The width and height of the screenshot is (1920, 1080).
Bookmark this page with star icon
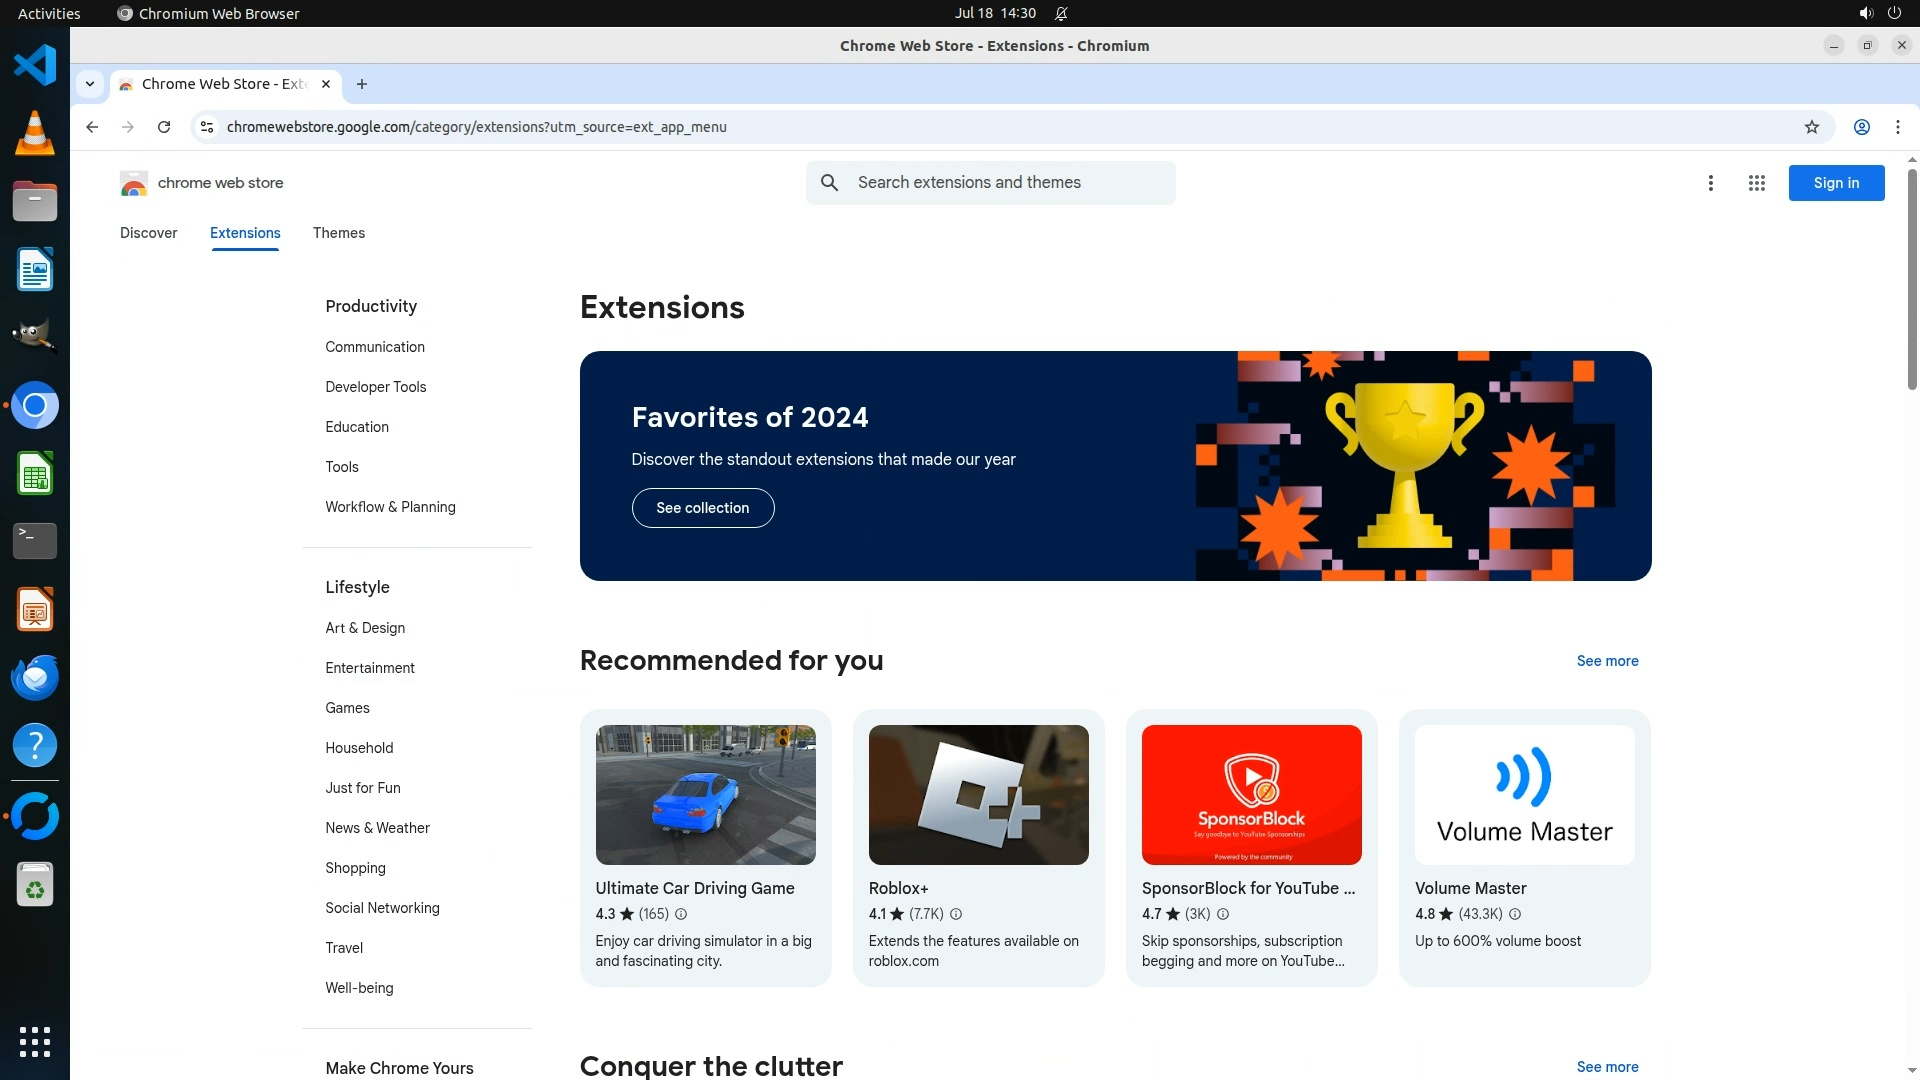(x=1811, y=127)
